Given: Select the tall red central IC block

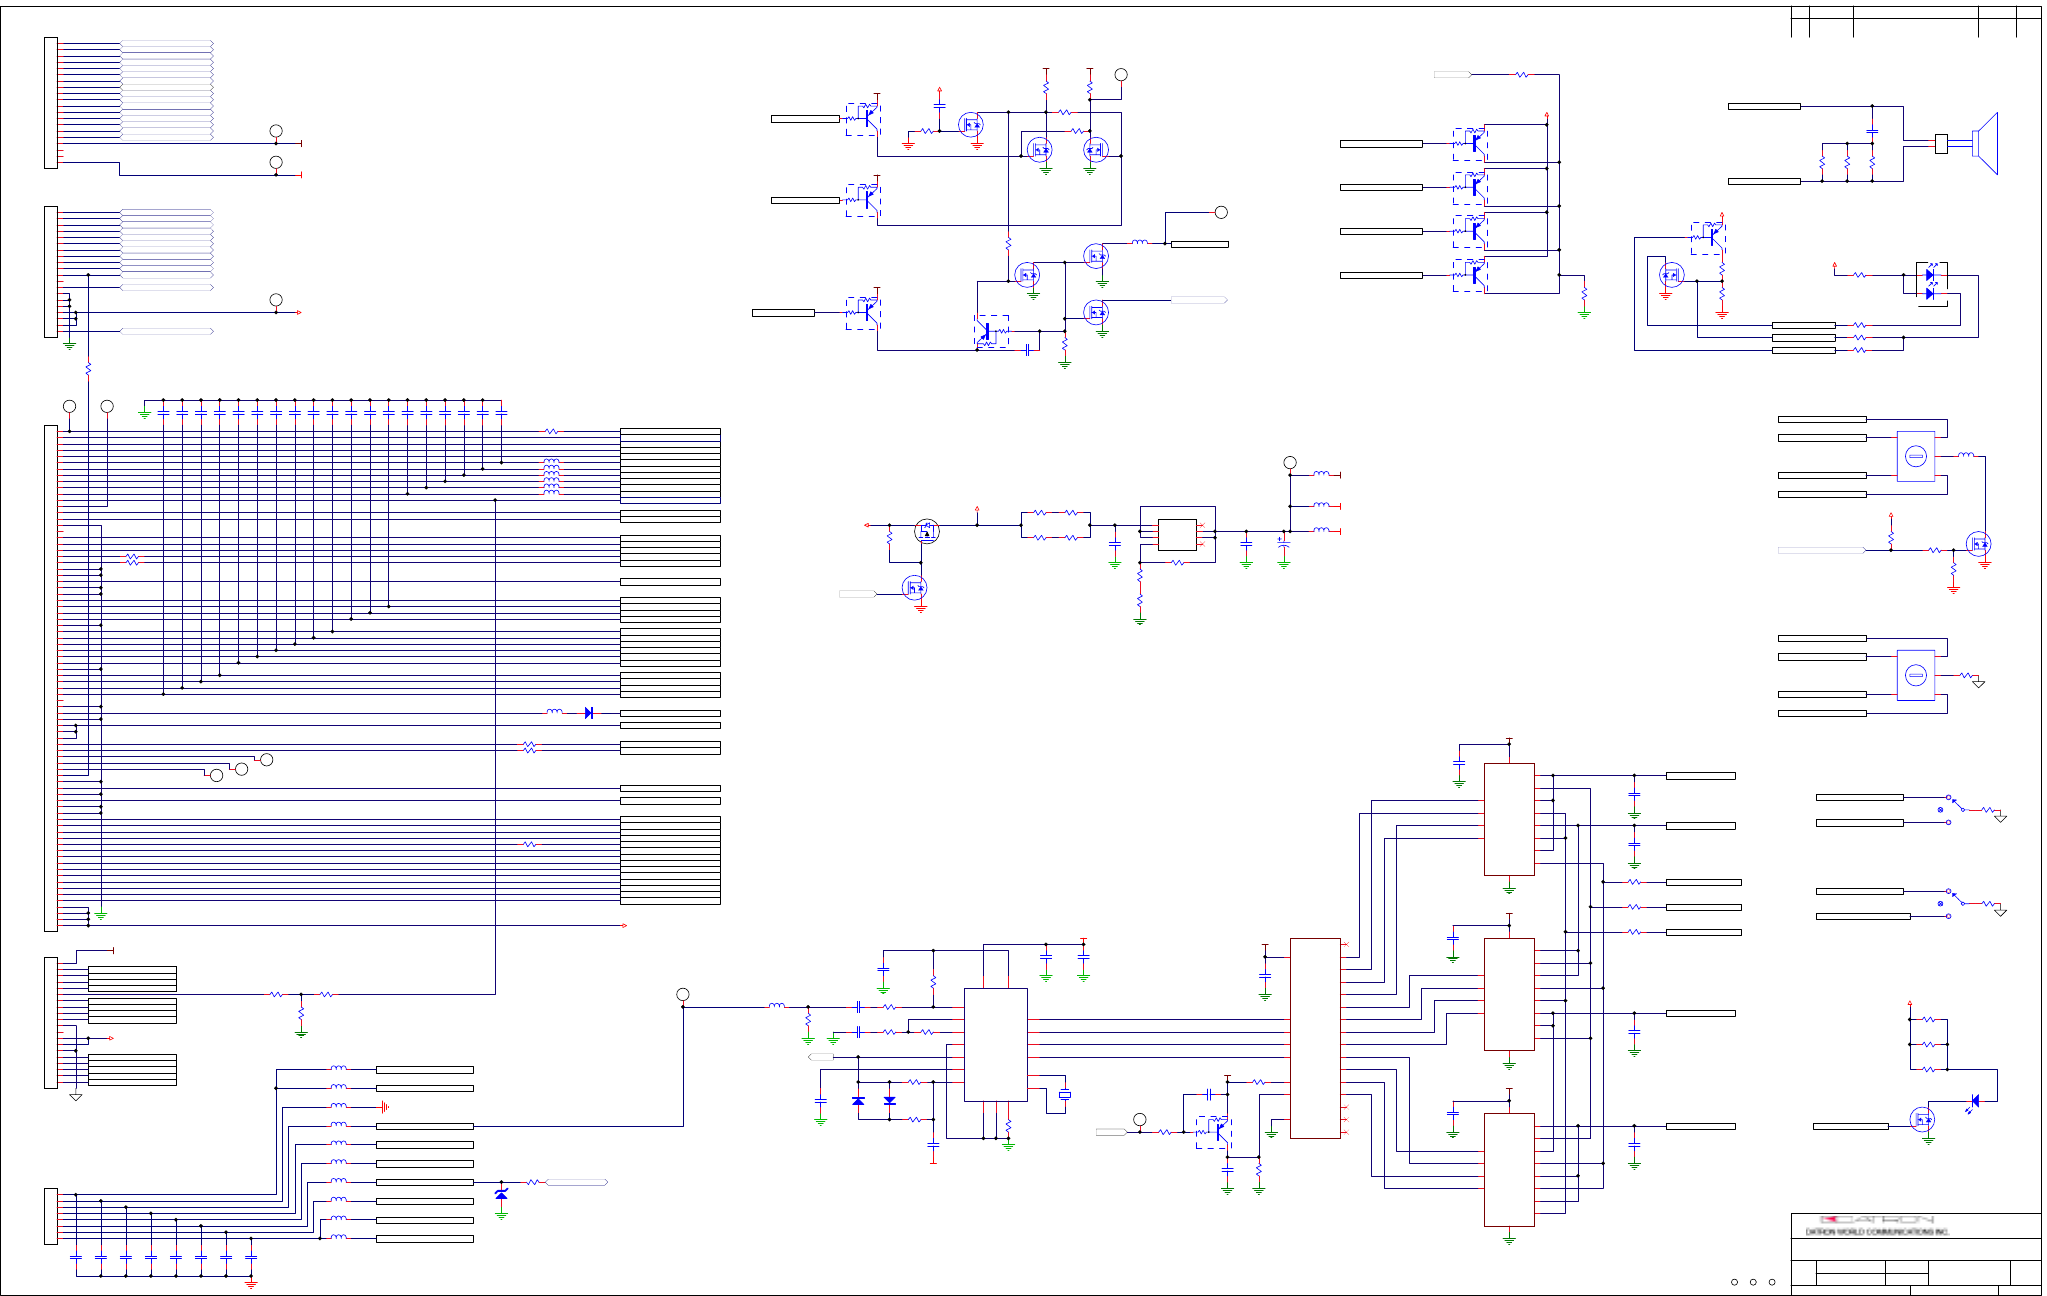Looking at the screenshot, I should click(x=1315, y=1038).
